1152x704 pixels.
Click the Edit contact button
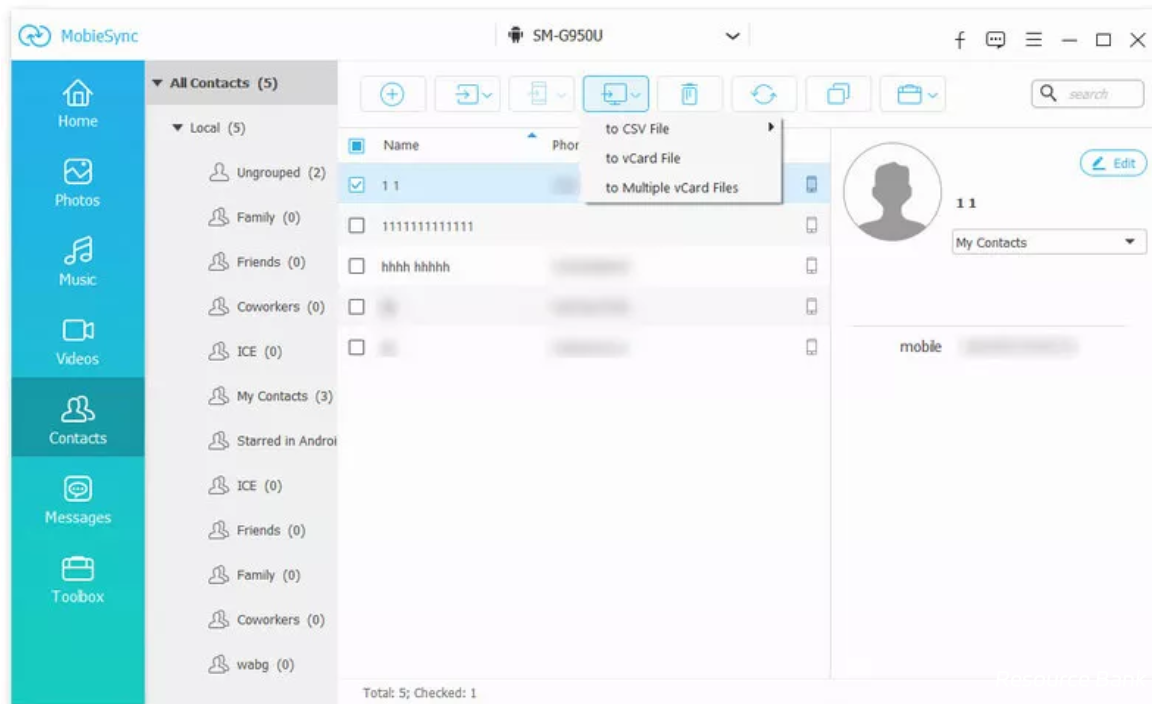click(1113, 163)
